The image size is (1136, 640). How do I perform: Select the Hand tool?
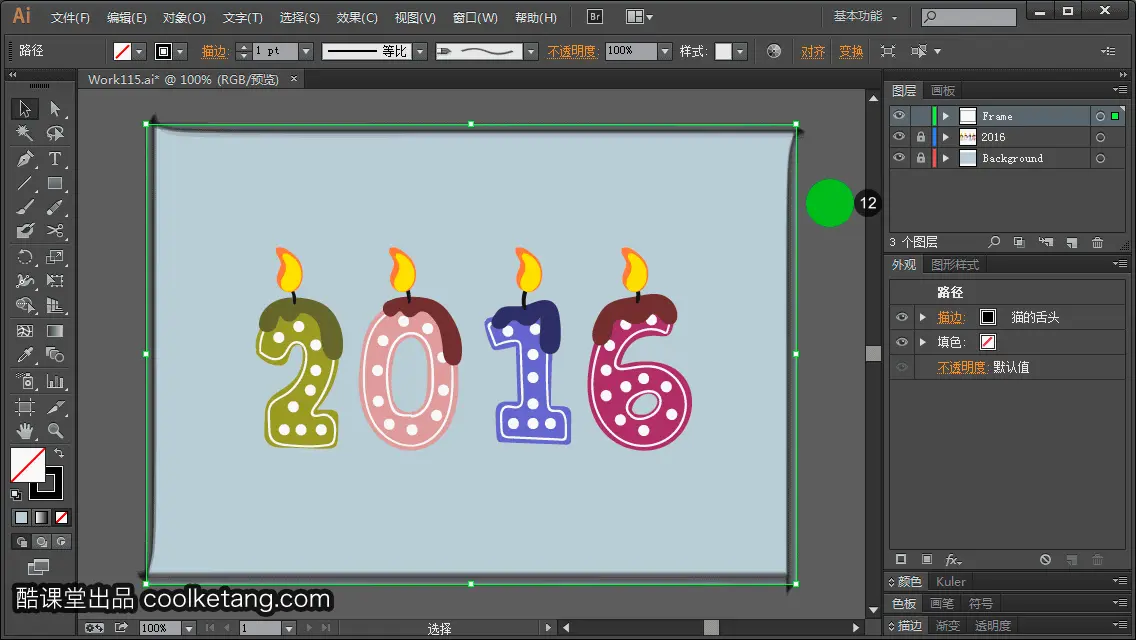click(25, 431)
